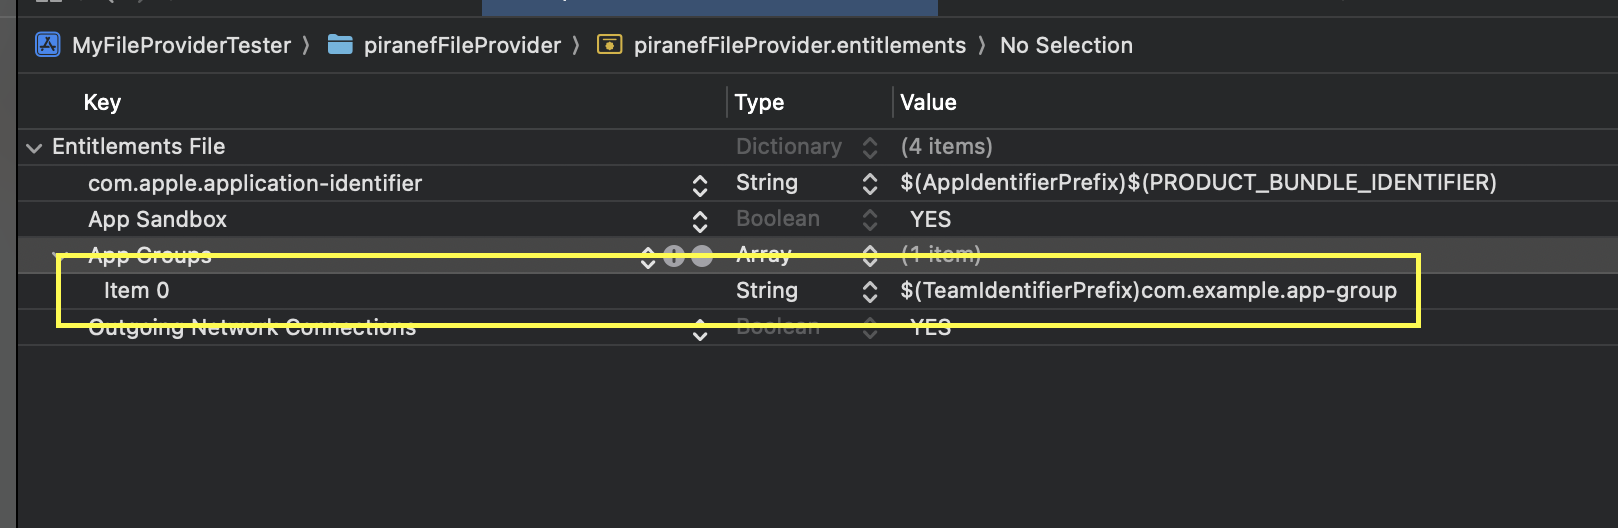
Task: Open key chooser arrows for App Groups
Action: pyautogui.click(x=648, y=258)
